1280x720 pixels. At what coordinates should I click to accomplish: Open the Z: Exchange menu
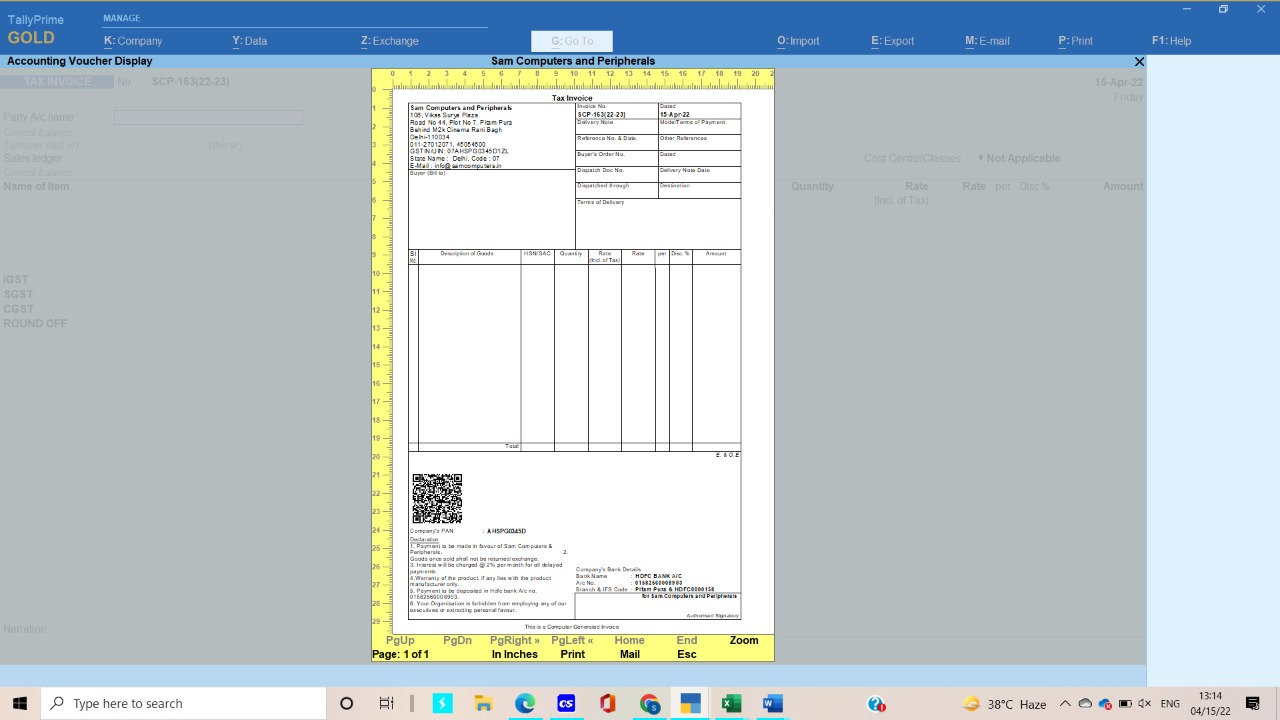tap(390, 41)
